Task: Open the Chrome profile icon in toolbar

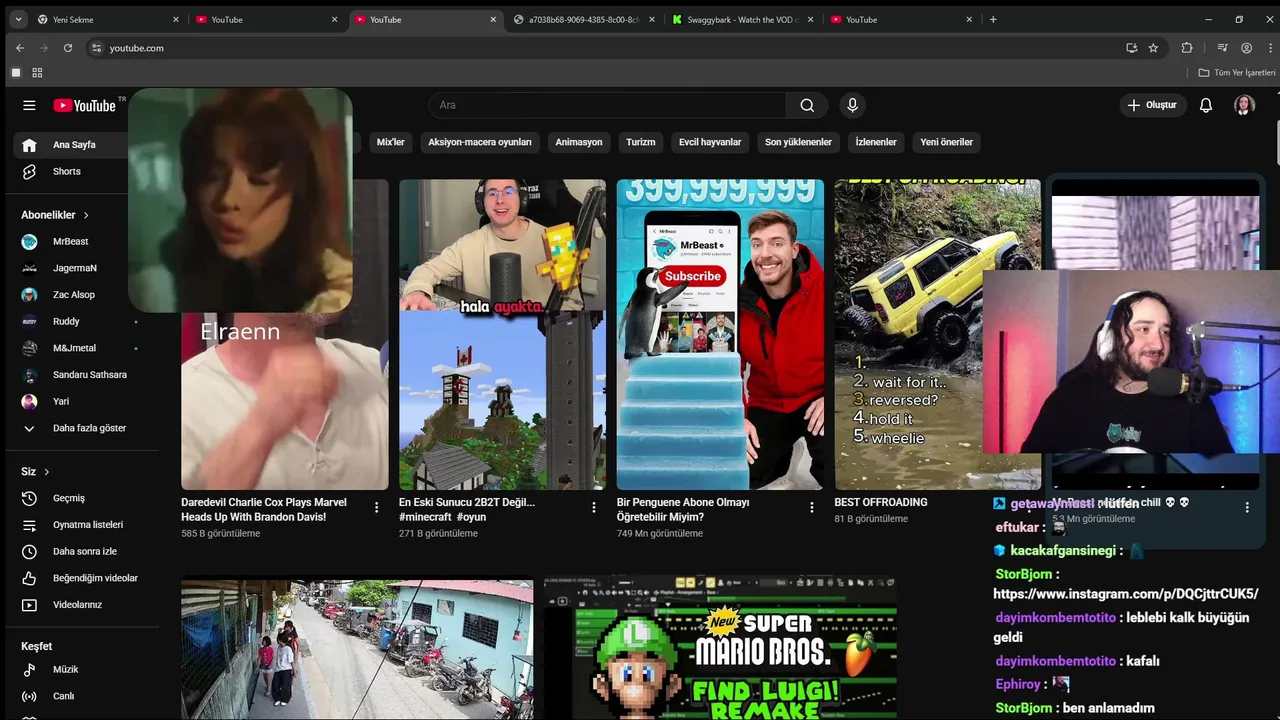Action: pyautogui.click(x=1246, y=48)
